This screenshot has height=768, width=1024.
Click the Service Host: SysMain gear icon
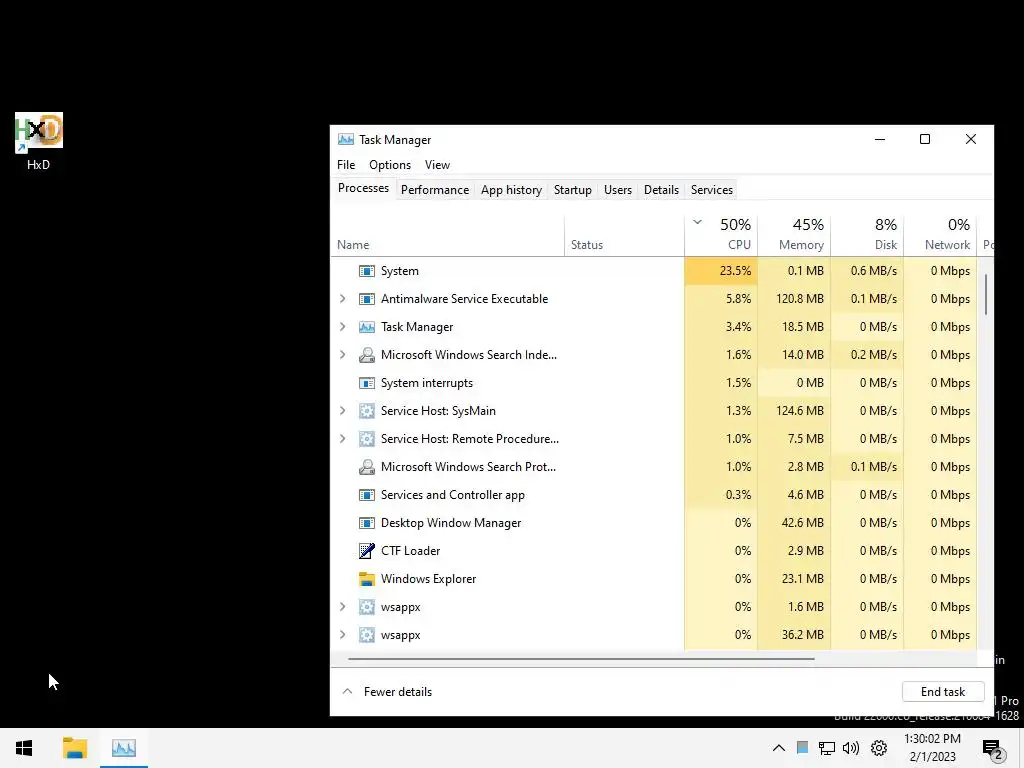367,411
